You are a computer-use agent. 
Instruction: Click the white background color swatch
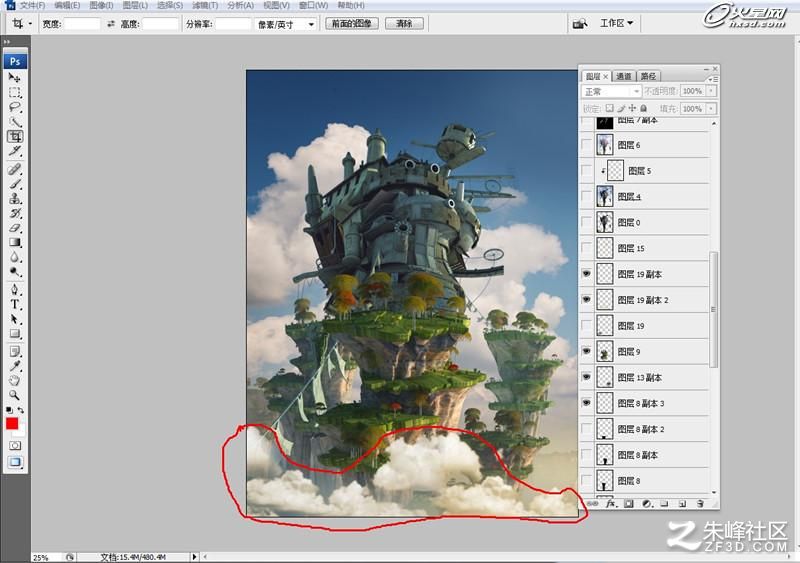21,431
